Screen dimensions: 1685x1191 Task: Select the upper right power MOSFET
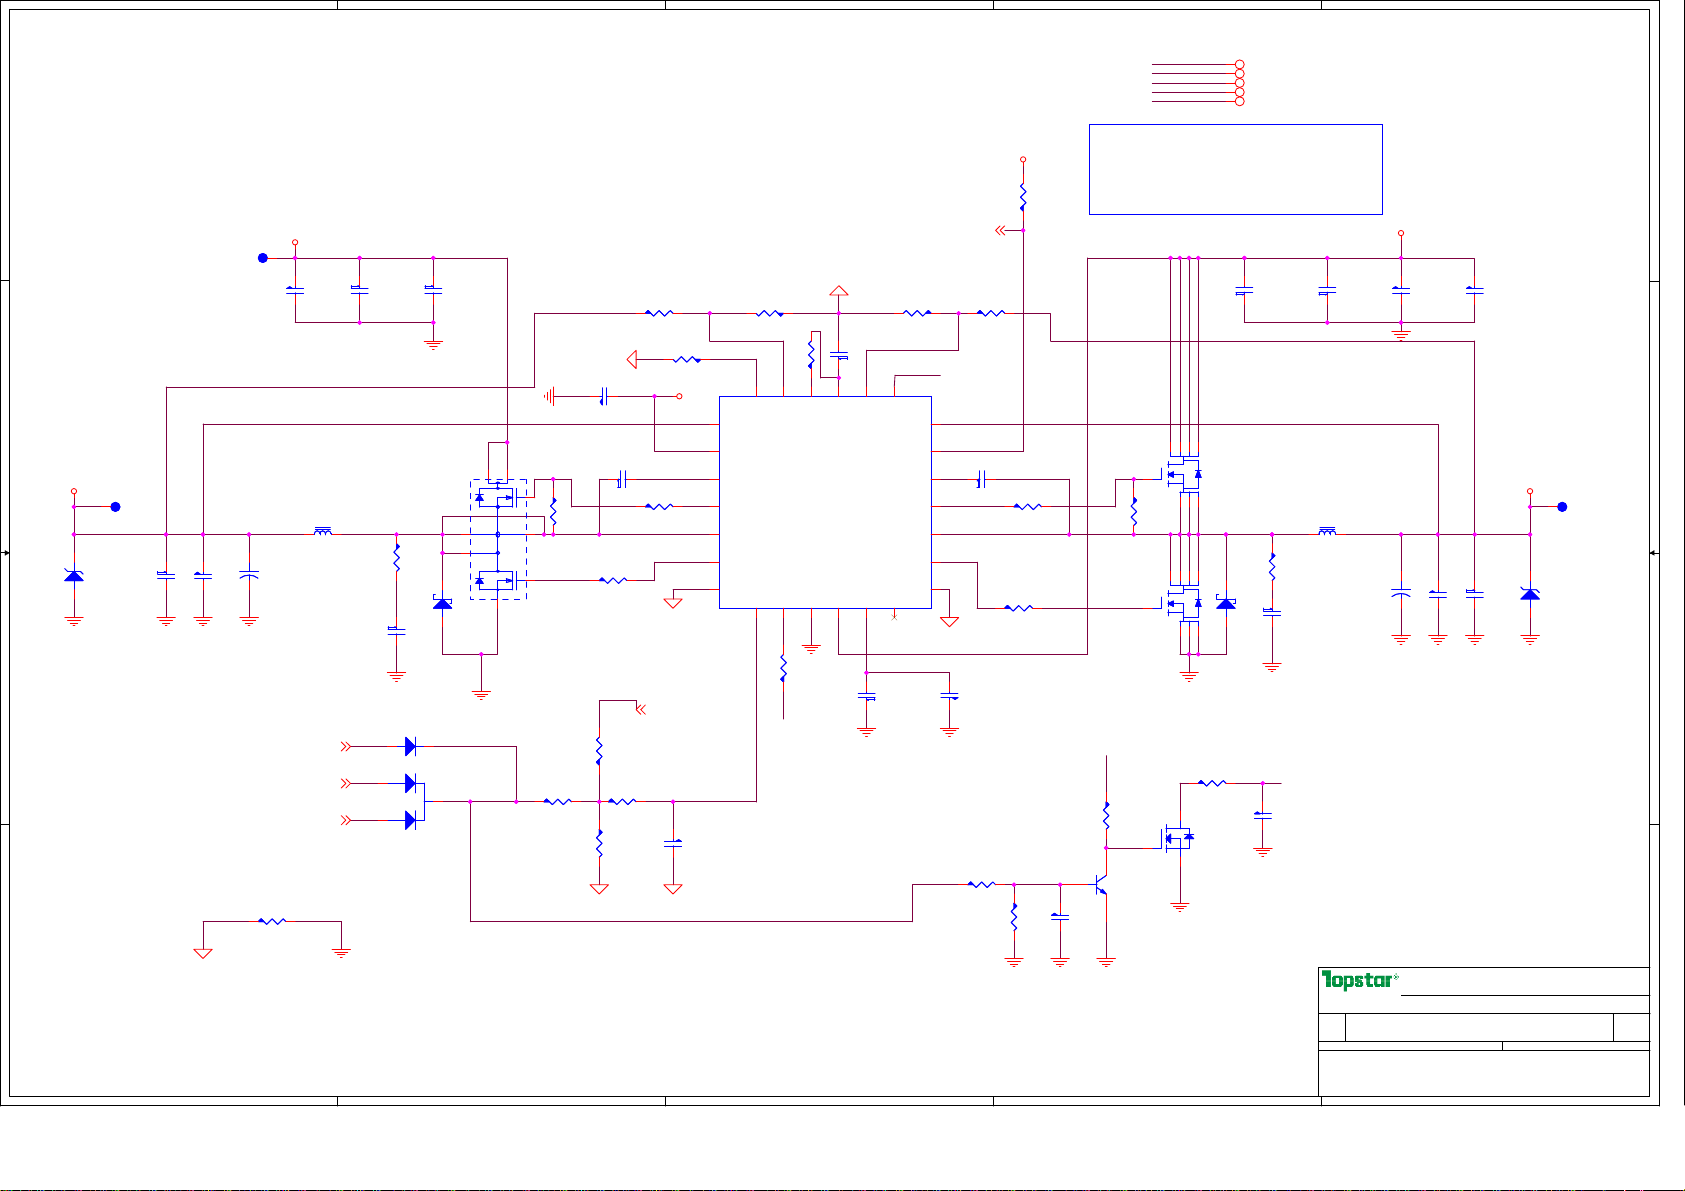point(1183,475)
